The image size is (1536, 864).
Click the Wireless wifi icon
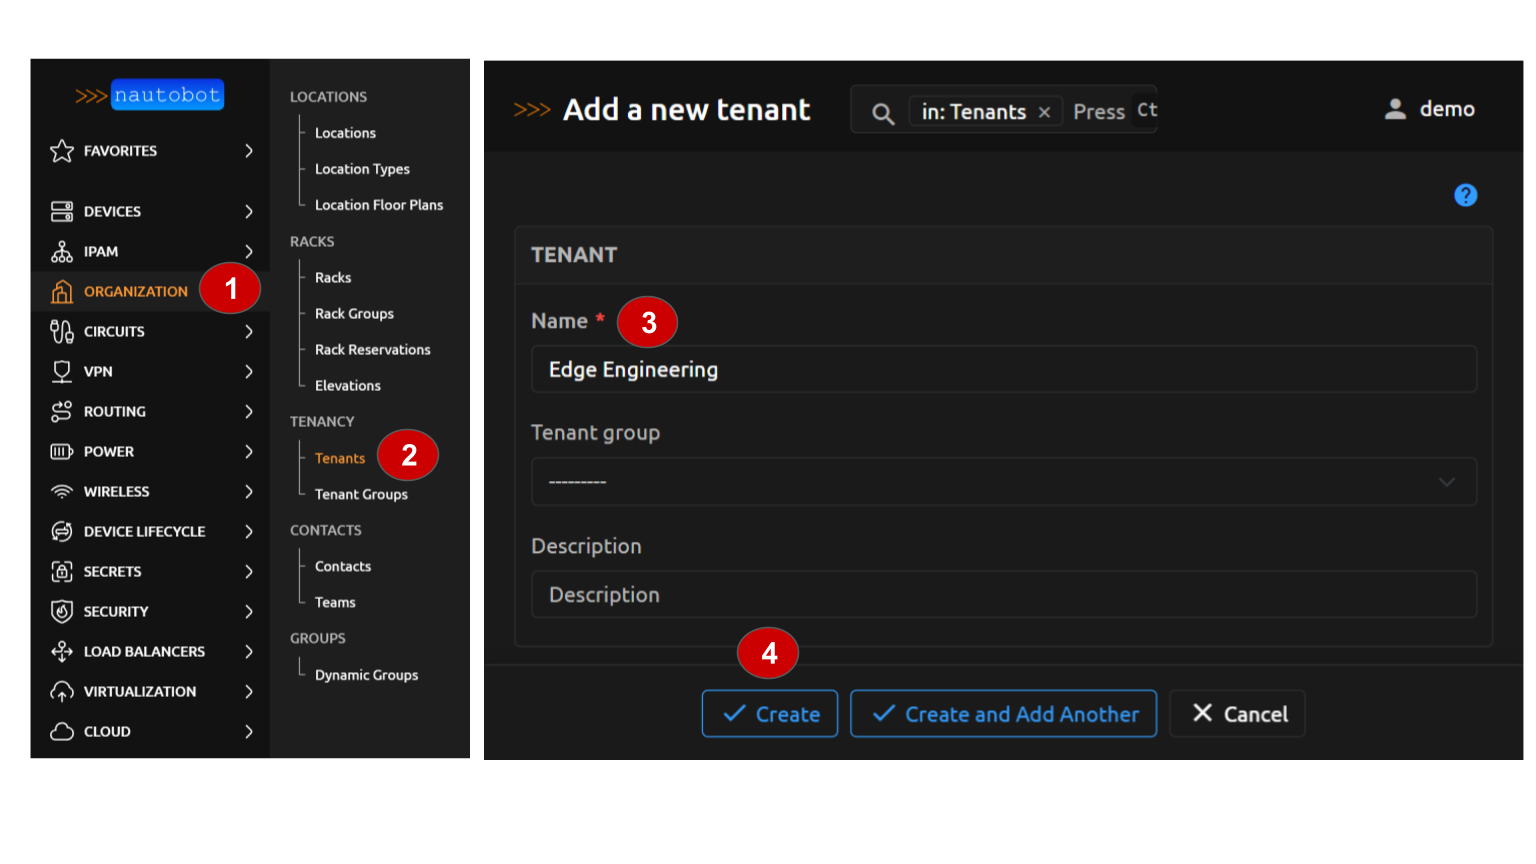[62, 491]
